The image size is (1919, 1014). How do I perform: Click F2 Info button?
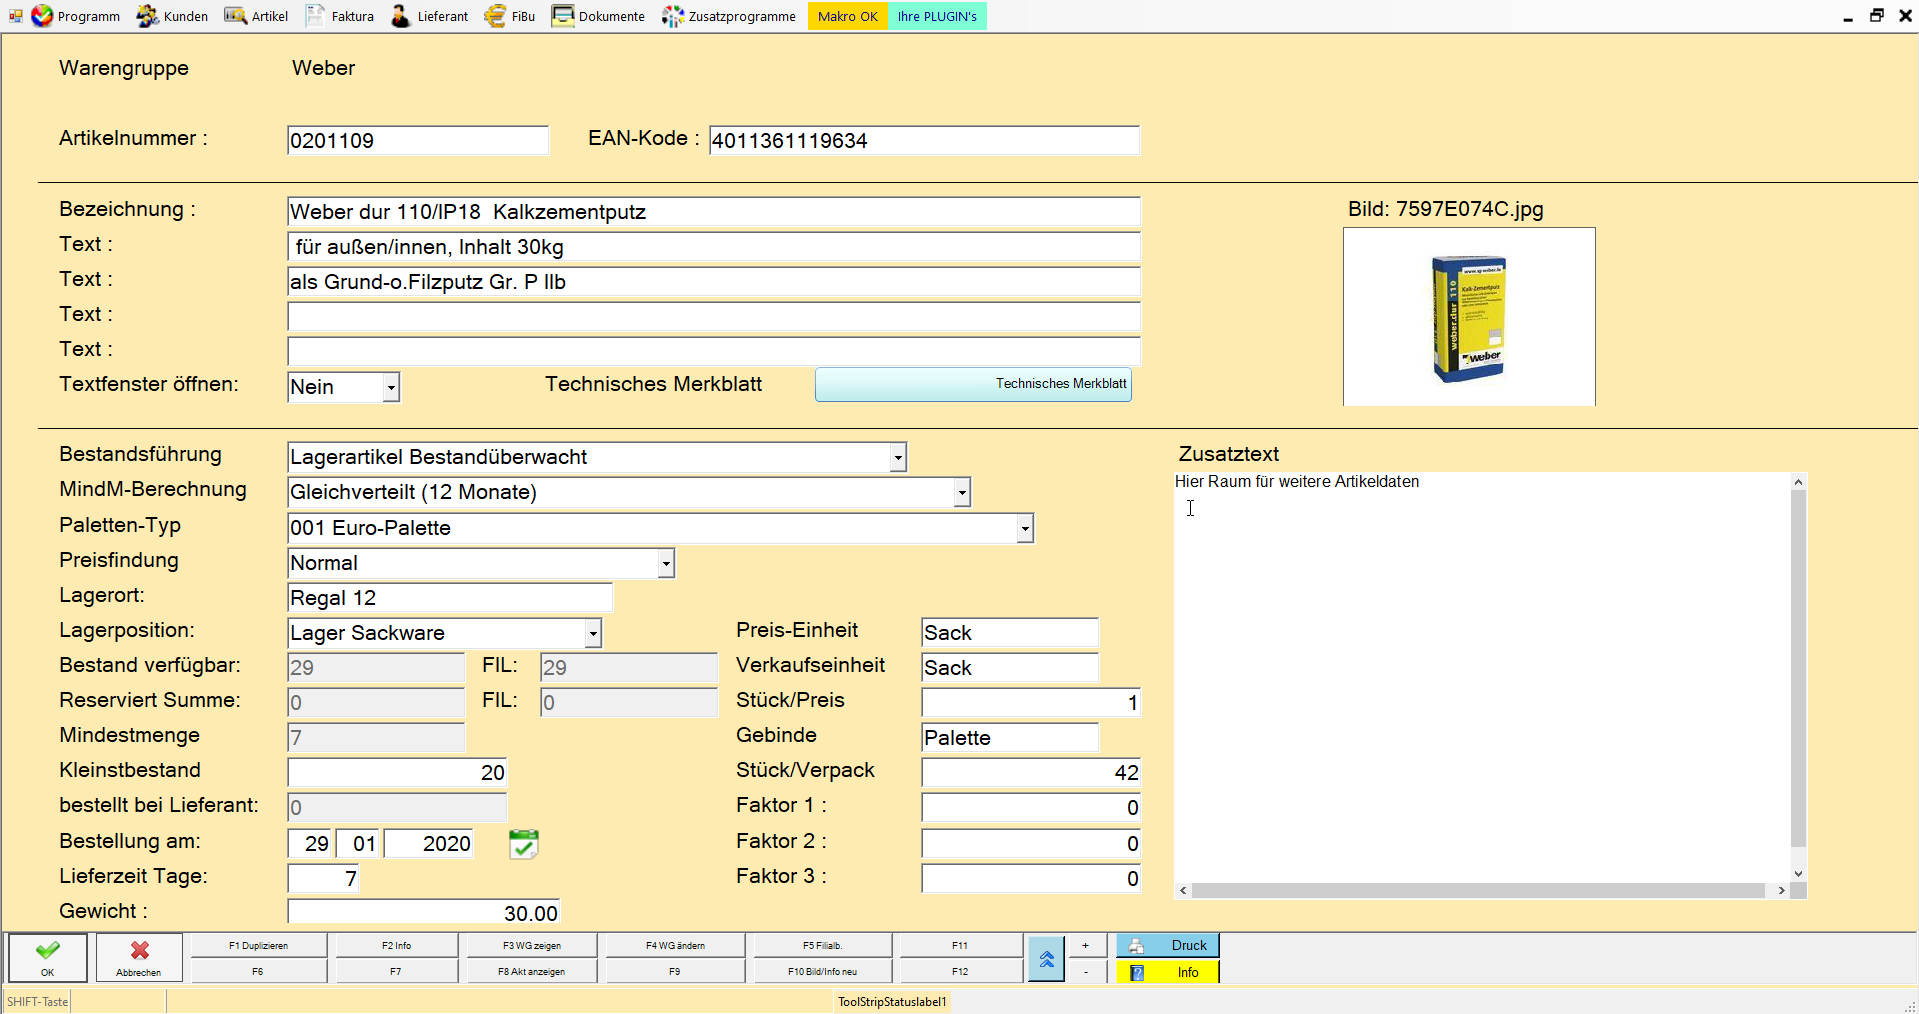tap(396, 945)
